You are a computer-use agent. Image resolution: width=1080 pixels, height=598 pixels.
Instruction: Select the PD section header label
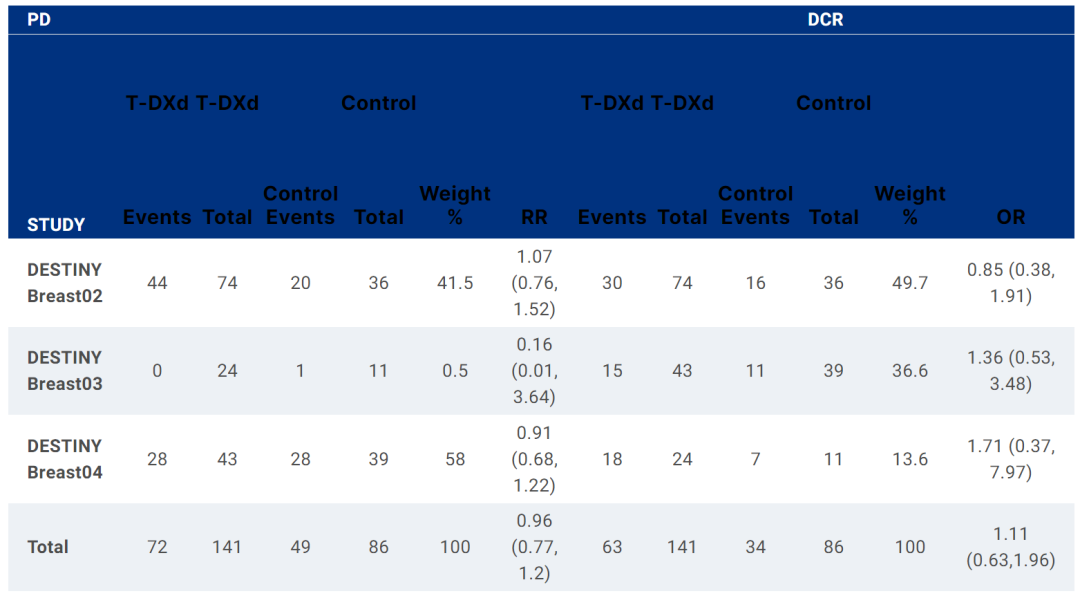(39, 20)
